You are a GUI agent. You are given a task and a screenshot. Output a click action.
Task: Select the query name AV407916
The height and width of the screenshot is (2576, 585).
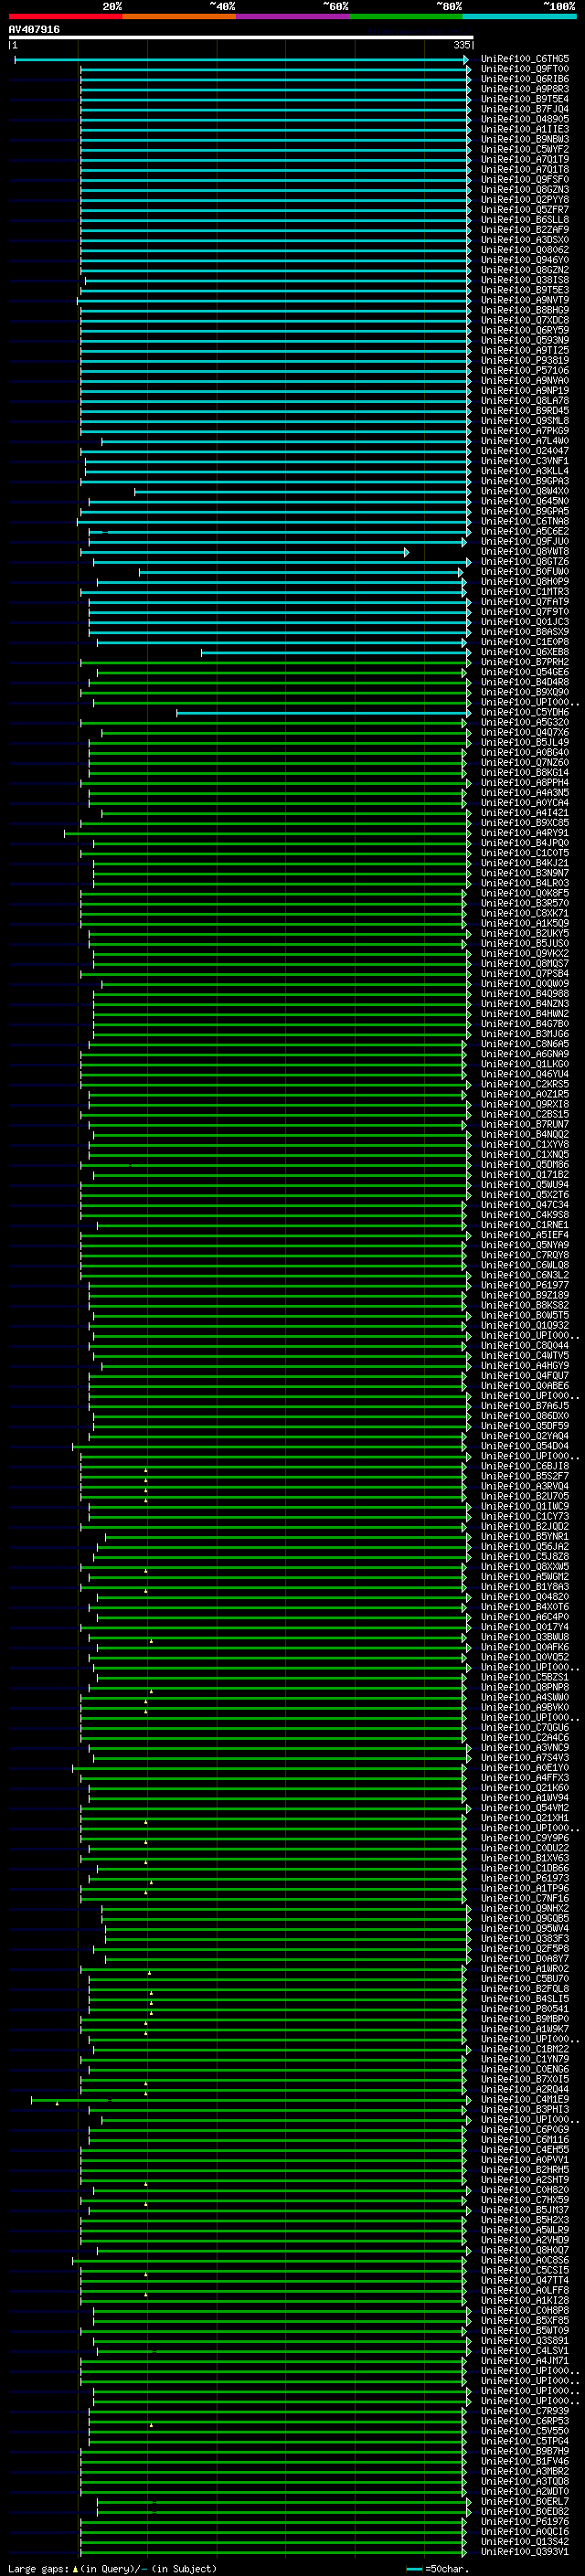pos(34,30)
